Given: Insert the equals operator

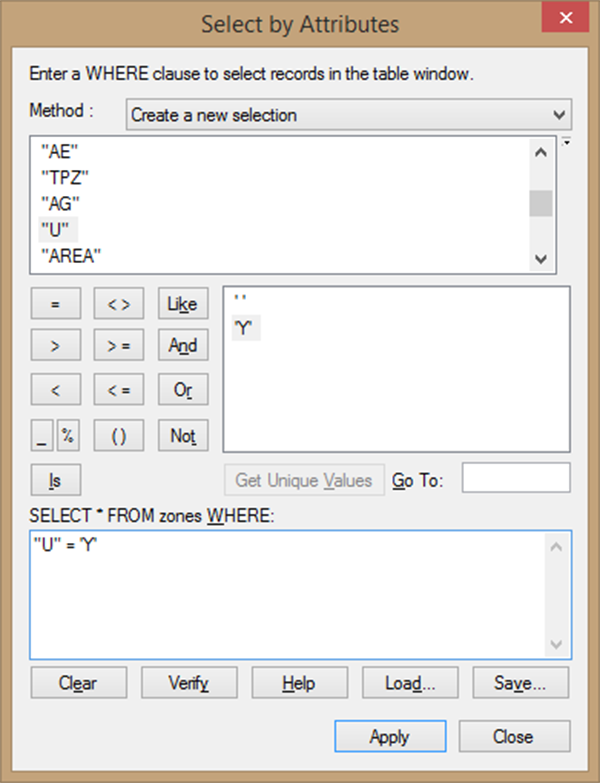Looking at the screenshot, I should click(55, 303).
